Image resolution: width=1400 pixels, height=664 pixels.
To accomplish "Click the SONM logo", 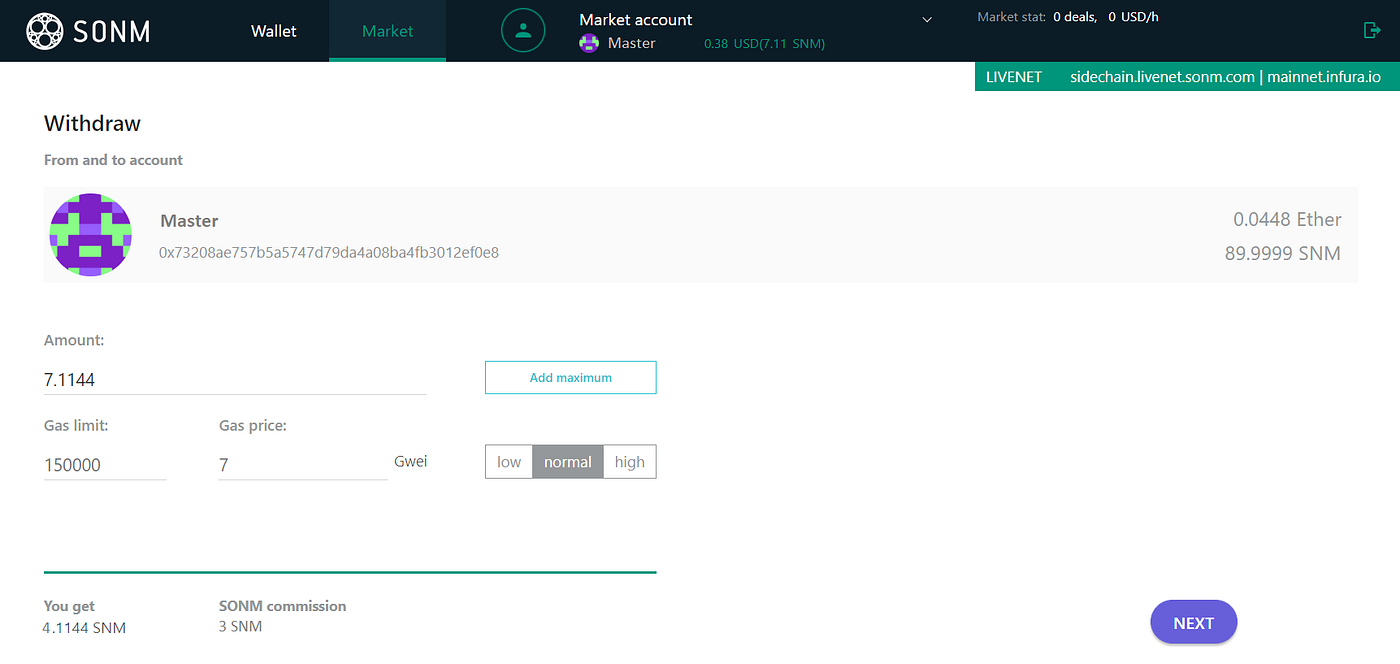I will point(88,31).
